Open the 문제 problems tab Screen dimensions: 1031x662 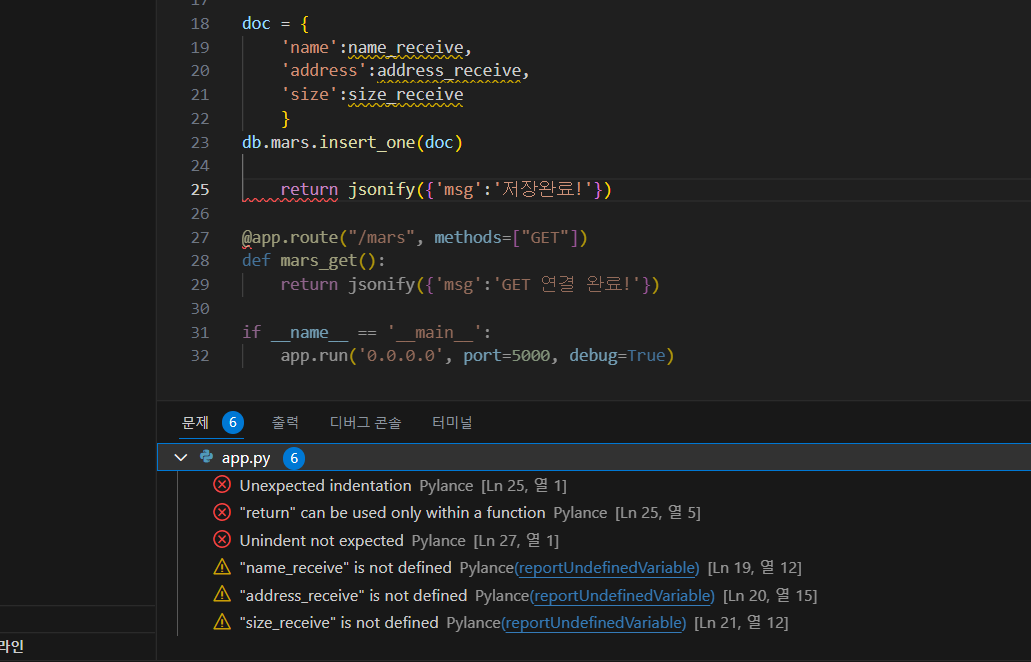[x=195, y=423]
